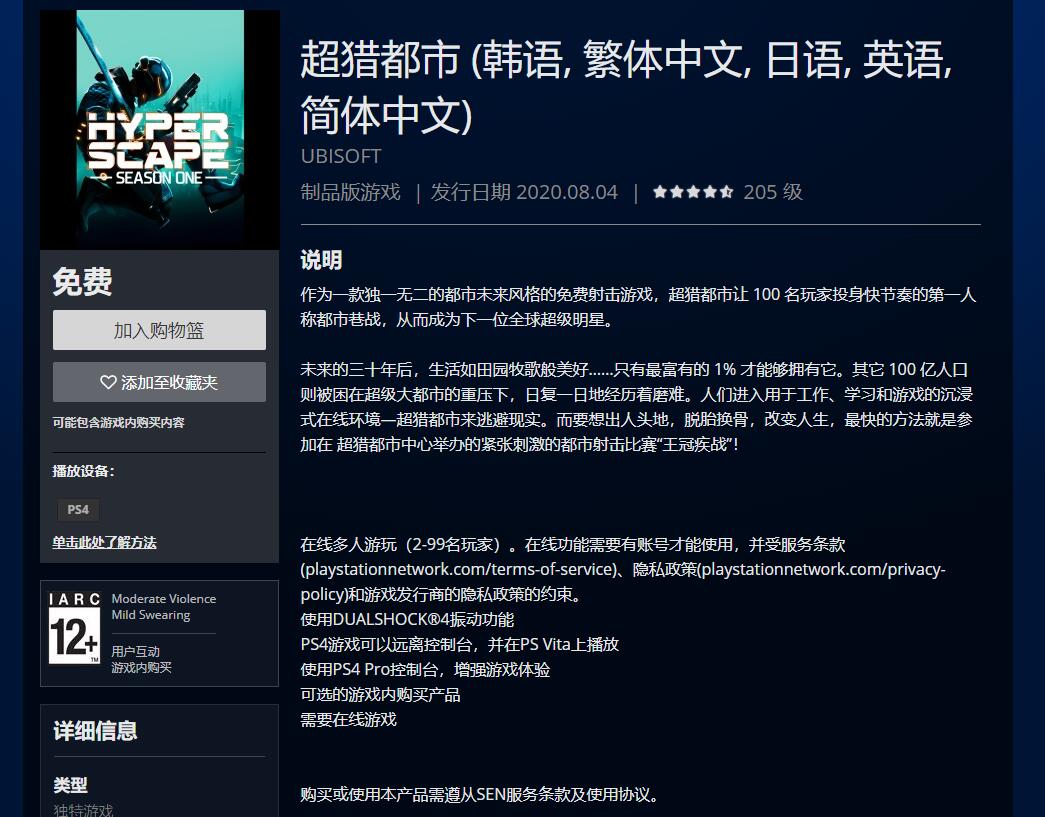Open the 独特游戏 genre link

[x=83, y=809]
